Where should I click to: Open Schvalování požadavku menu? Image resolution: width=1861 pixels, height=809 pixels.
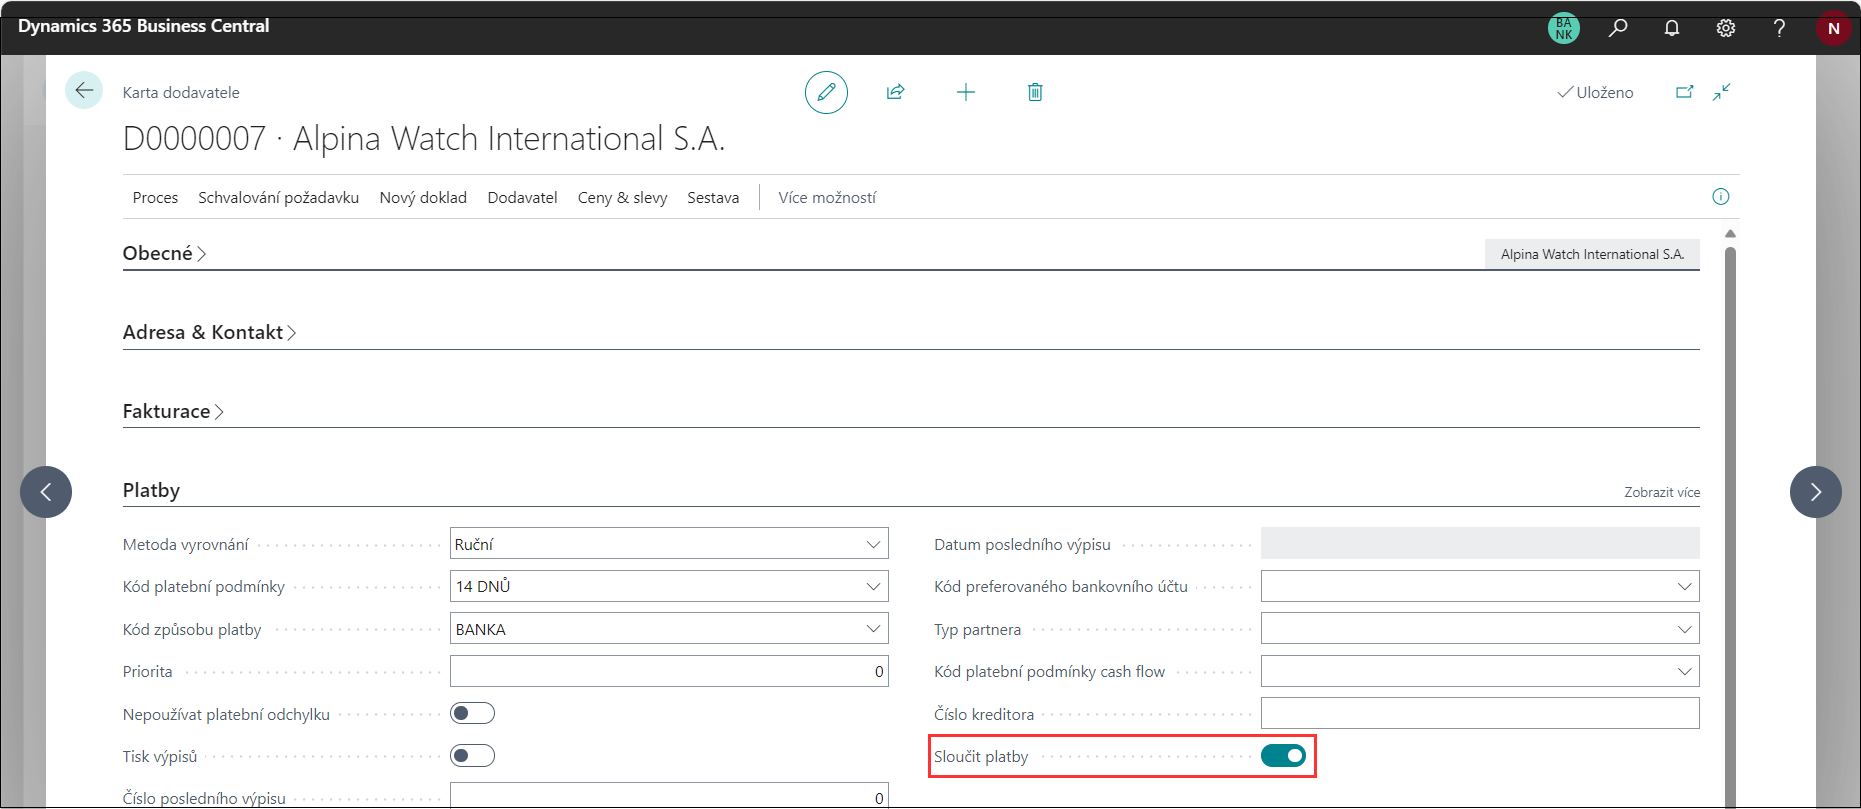coord(278,197)
